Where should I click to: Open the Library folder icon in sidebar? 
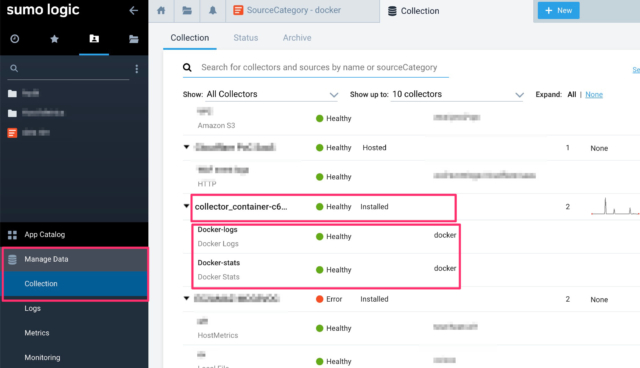(x=133, y=39)
